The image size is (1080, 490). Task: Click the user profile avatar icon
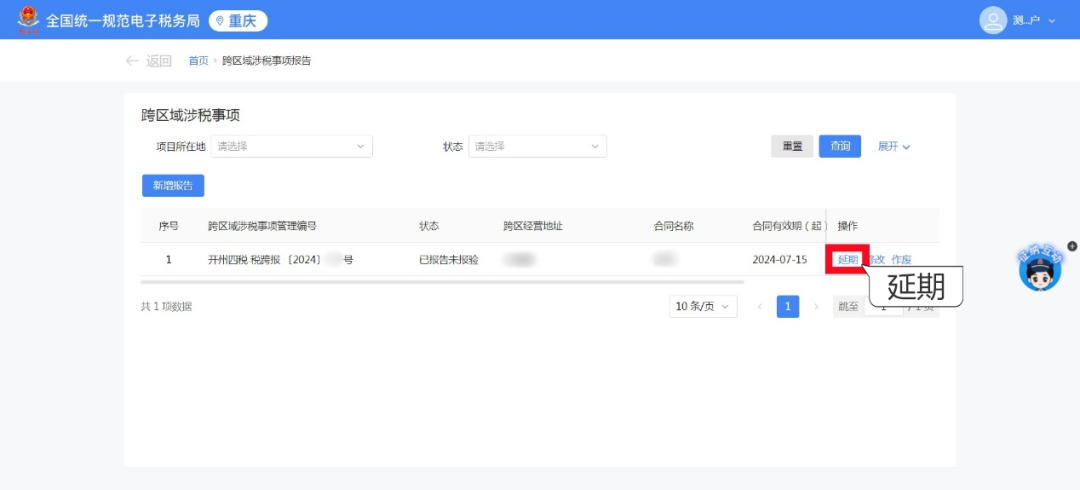(x=992, y=20)
